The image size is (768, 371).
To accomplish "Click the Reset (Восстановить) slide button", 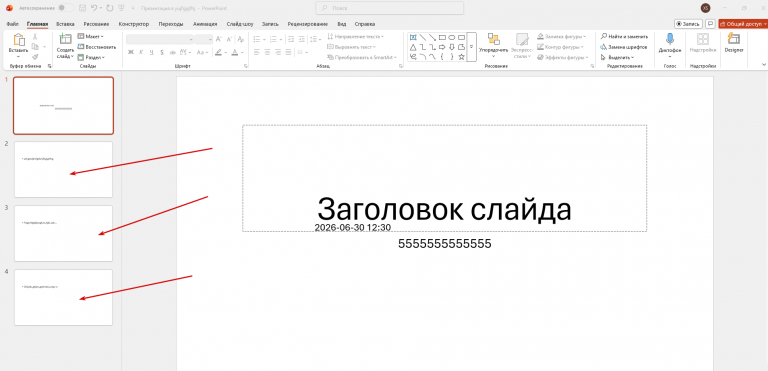I will [96, 47].
